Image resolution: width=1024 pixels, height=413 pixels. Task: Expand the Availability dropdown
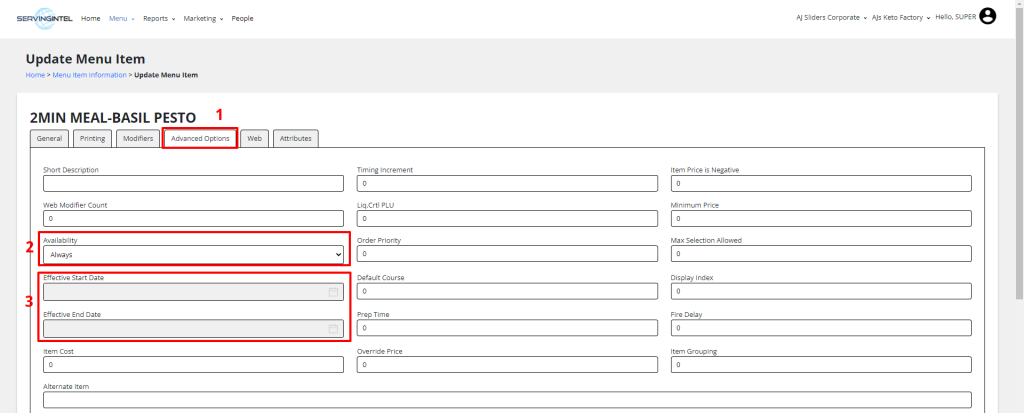coord(194,255)
